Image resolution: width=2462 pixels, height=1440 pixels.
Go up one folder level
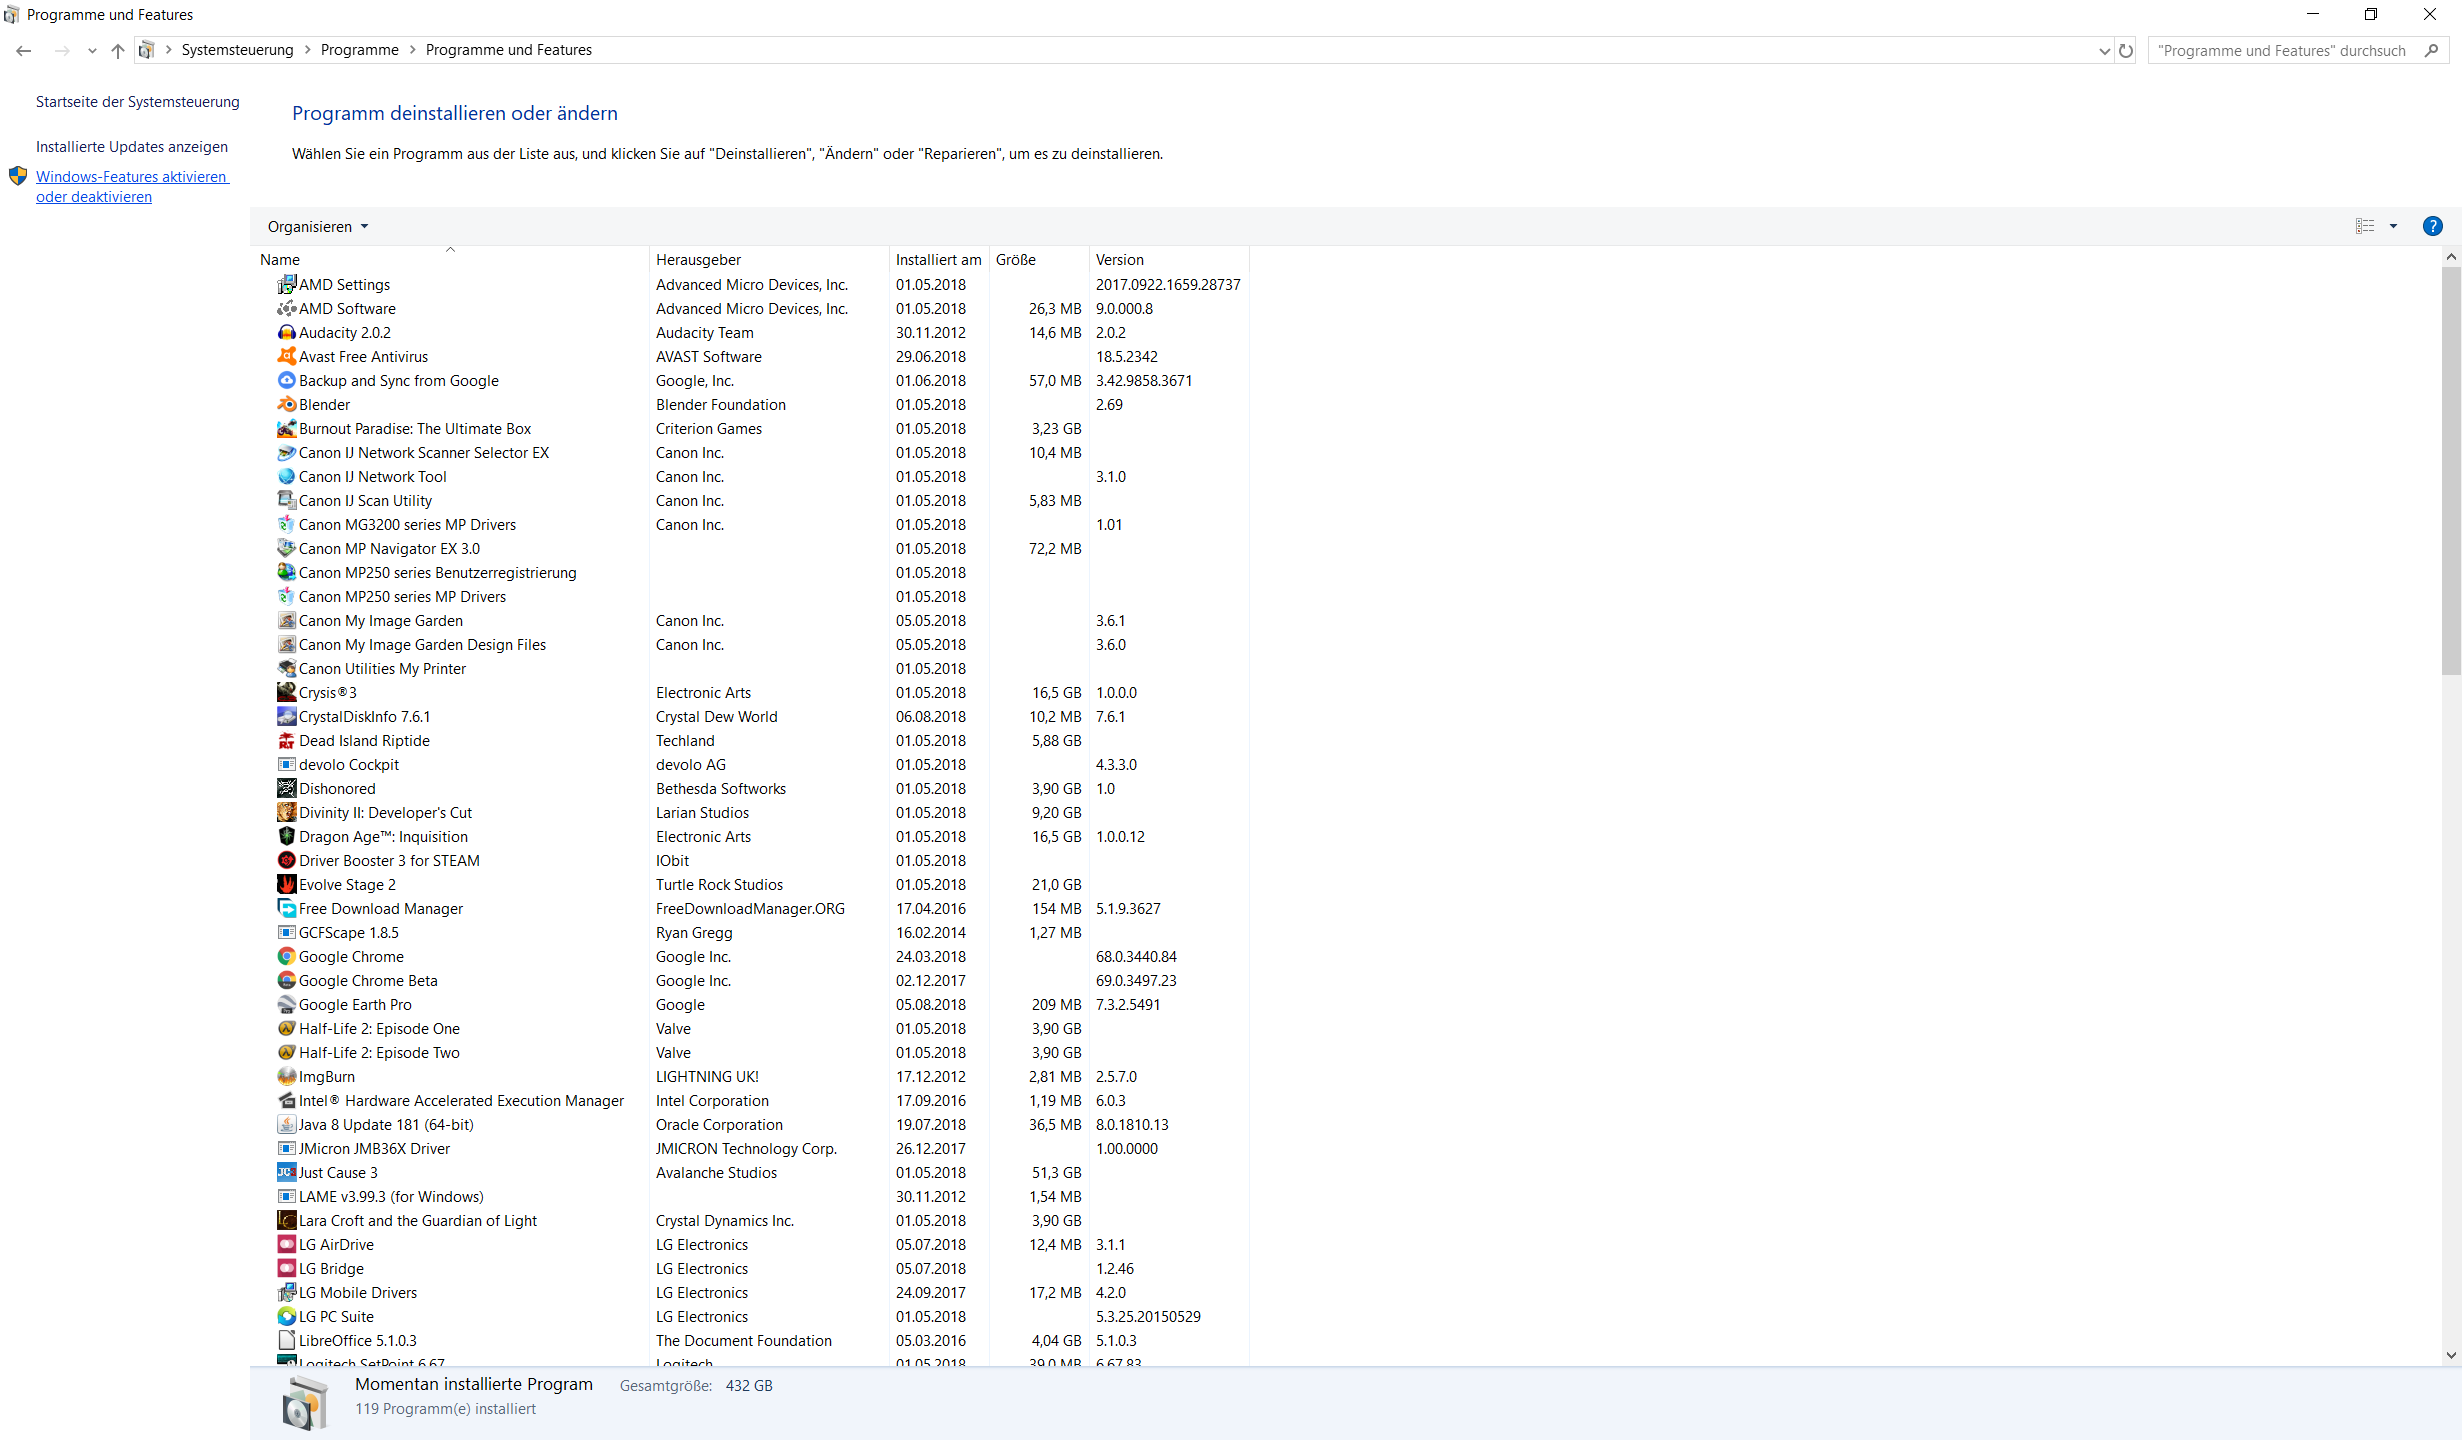[118, 50]
